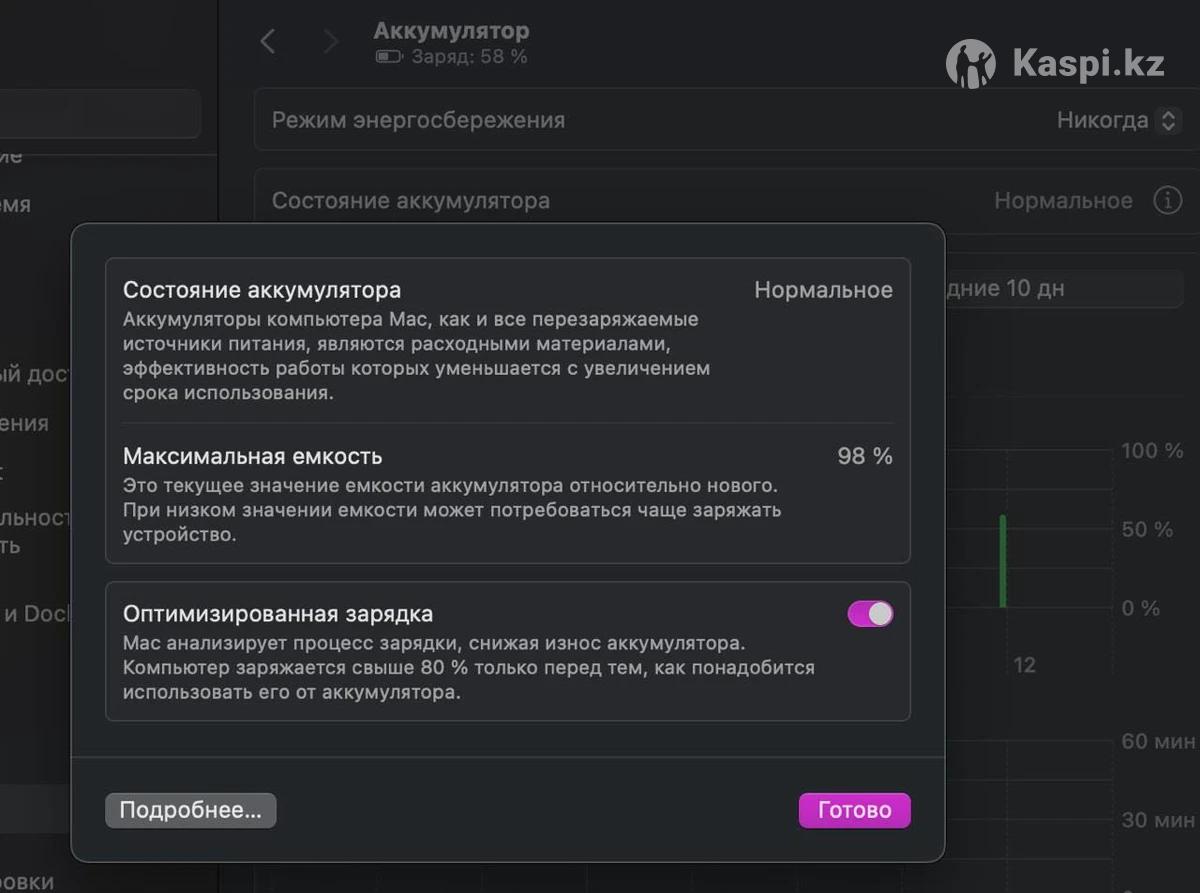1200x893 pixels.
Task: Click the Состояние аккумулятора heading in dialog
Action: (262, 290)
